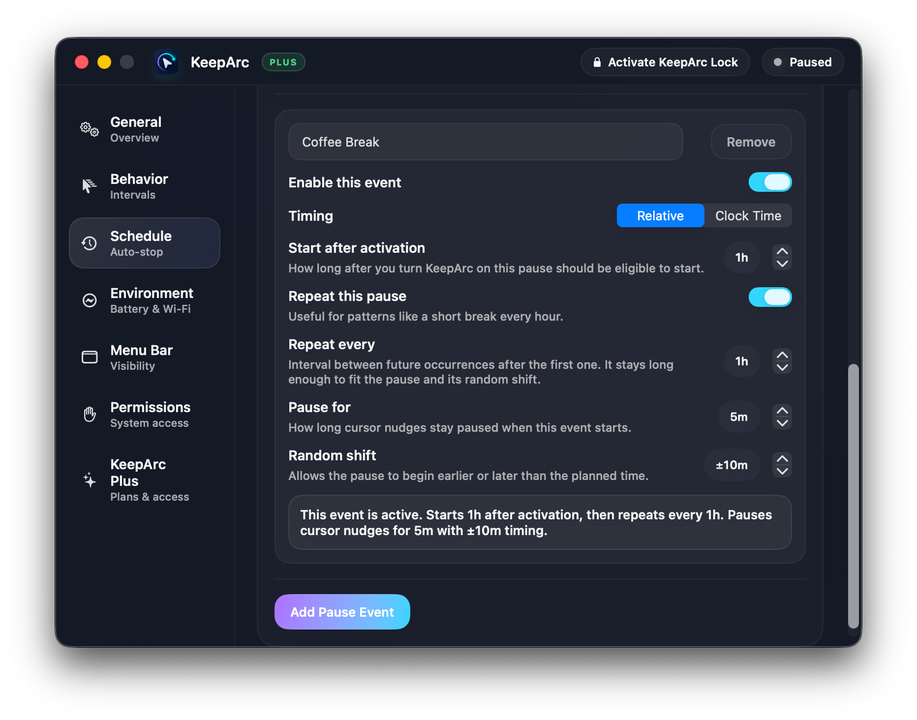Open the Permissions System access section
This screenshot has width=917, height=720.
click(144, 414)
